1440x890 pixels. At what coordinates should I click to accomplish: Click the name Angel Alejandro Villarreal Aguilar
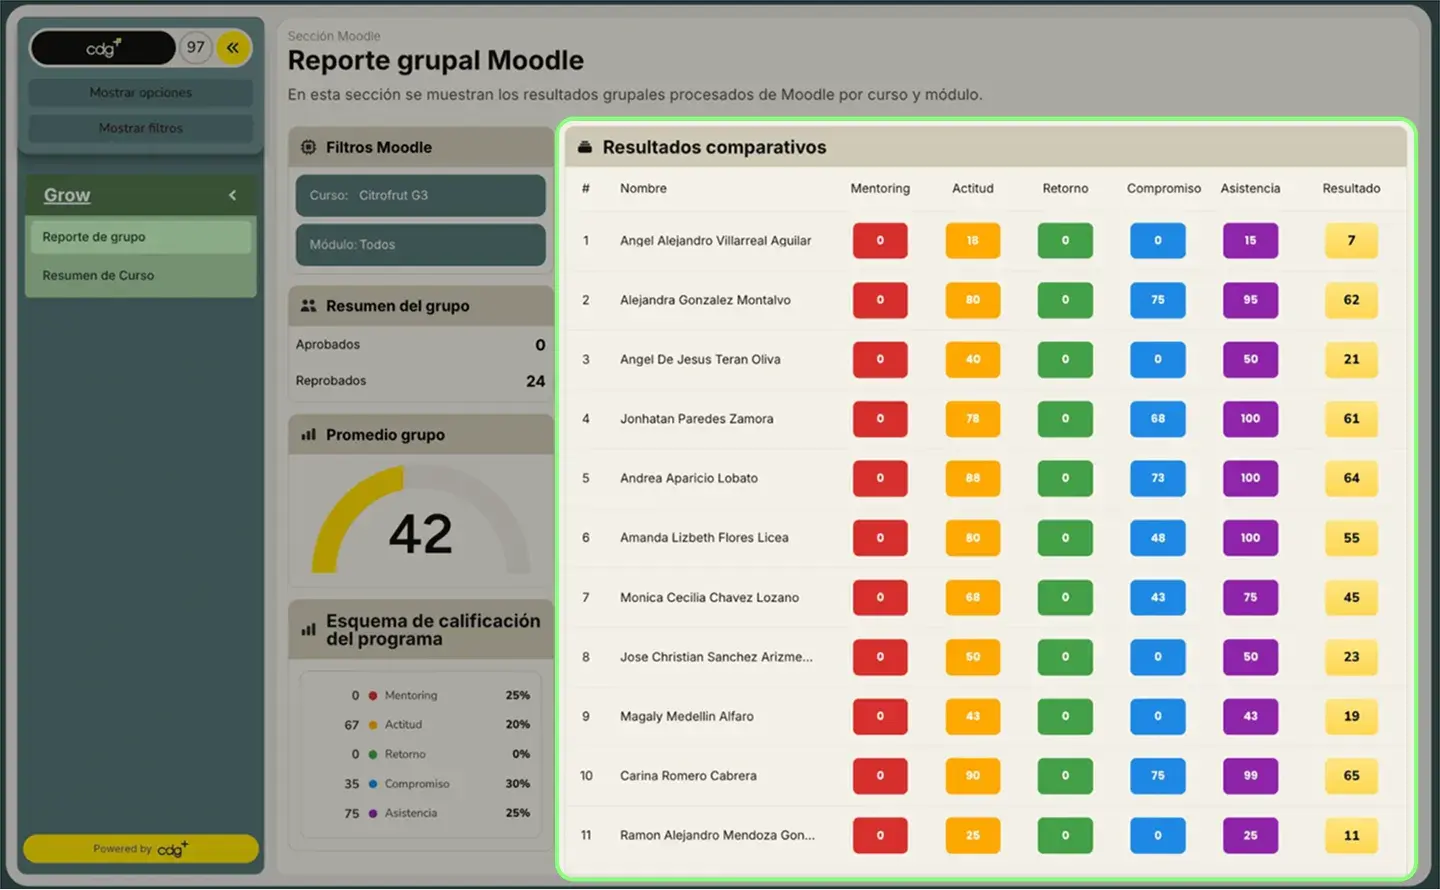point(715,240)
